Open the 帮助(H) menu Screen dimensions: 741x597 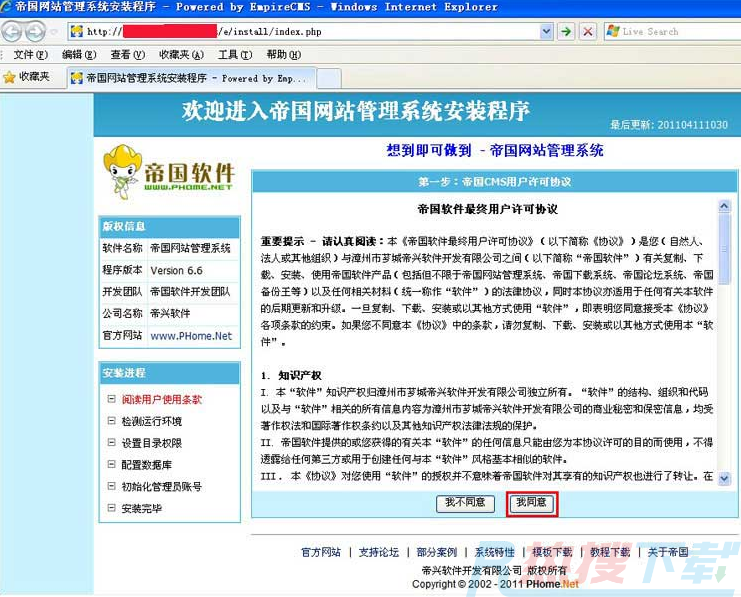(x=284, y=55)
